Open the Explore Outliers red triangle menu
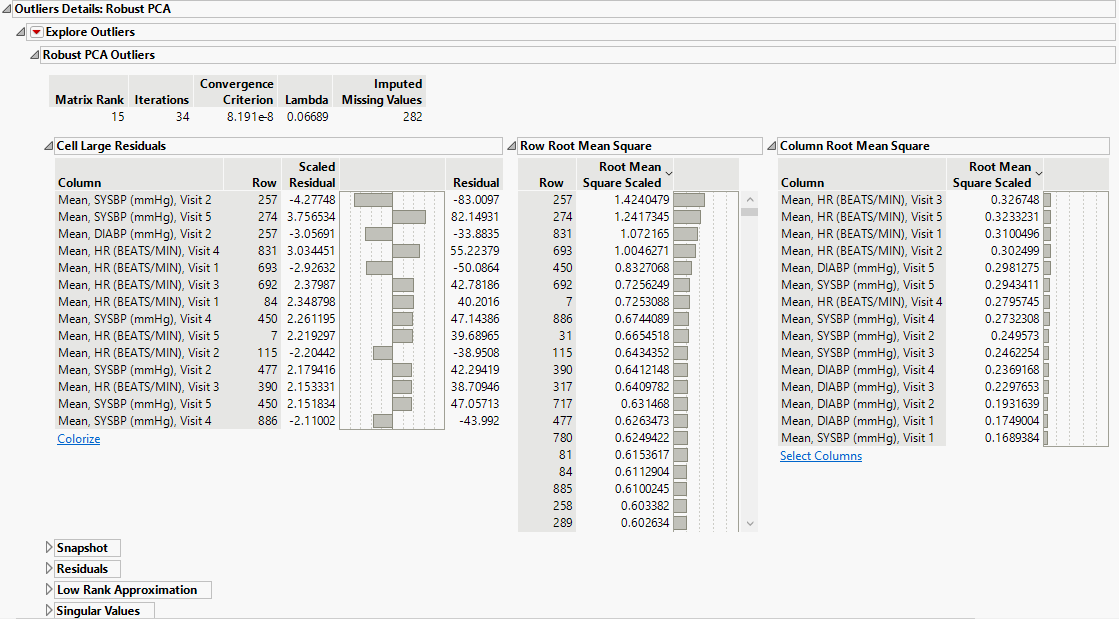The height and width of the screenshot is (619, 1119). point(37,32)
